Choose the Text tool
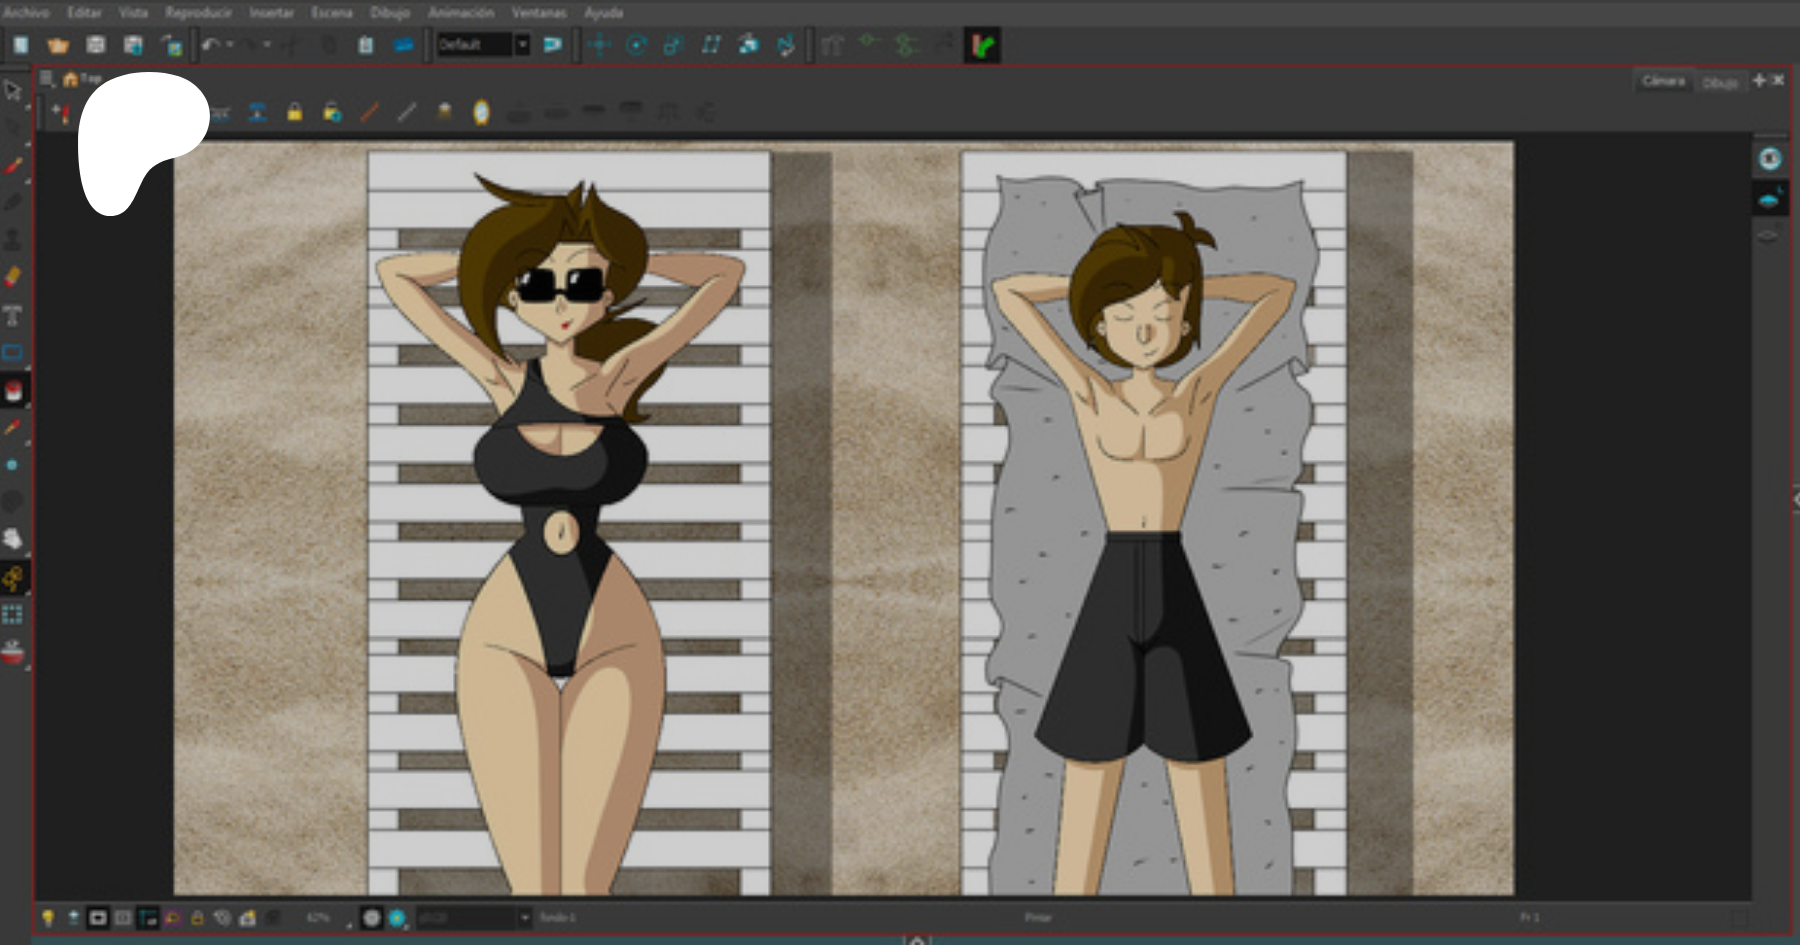Viewport: 1800px width, 945px height. [13, 316]
